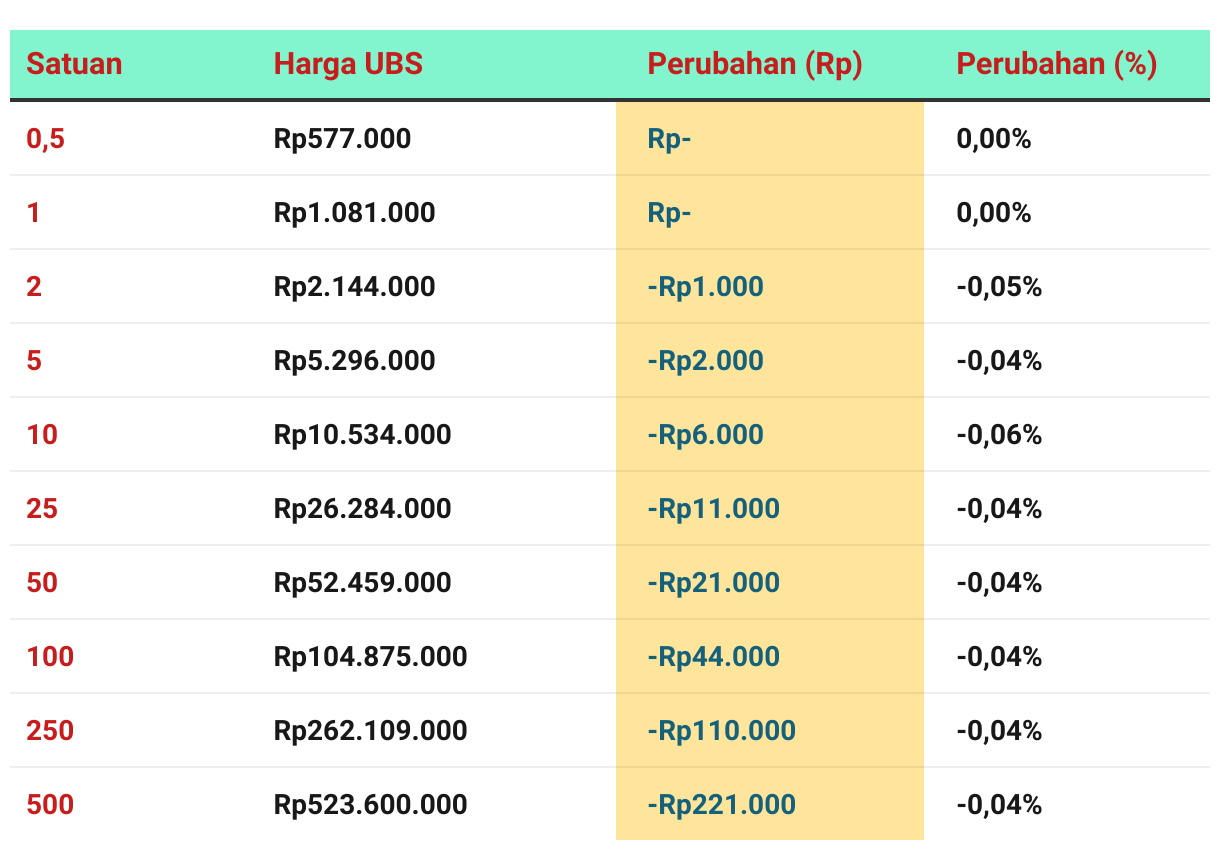Select the Perubahan (Rp) column header
The height and width of the screenshot is (850, 1220).
tap(755, 64)
